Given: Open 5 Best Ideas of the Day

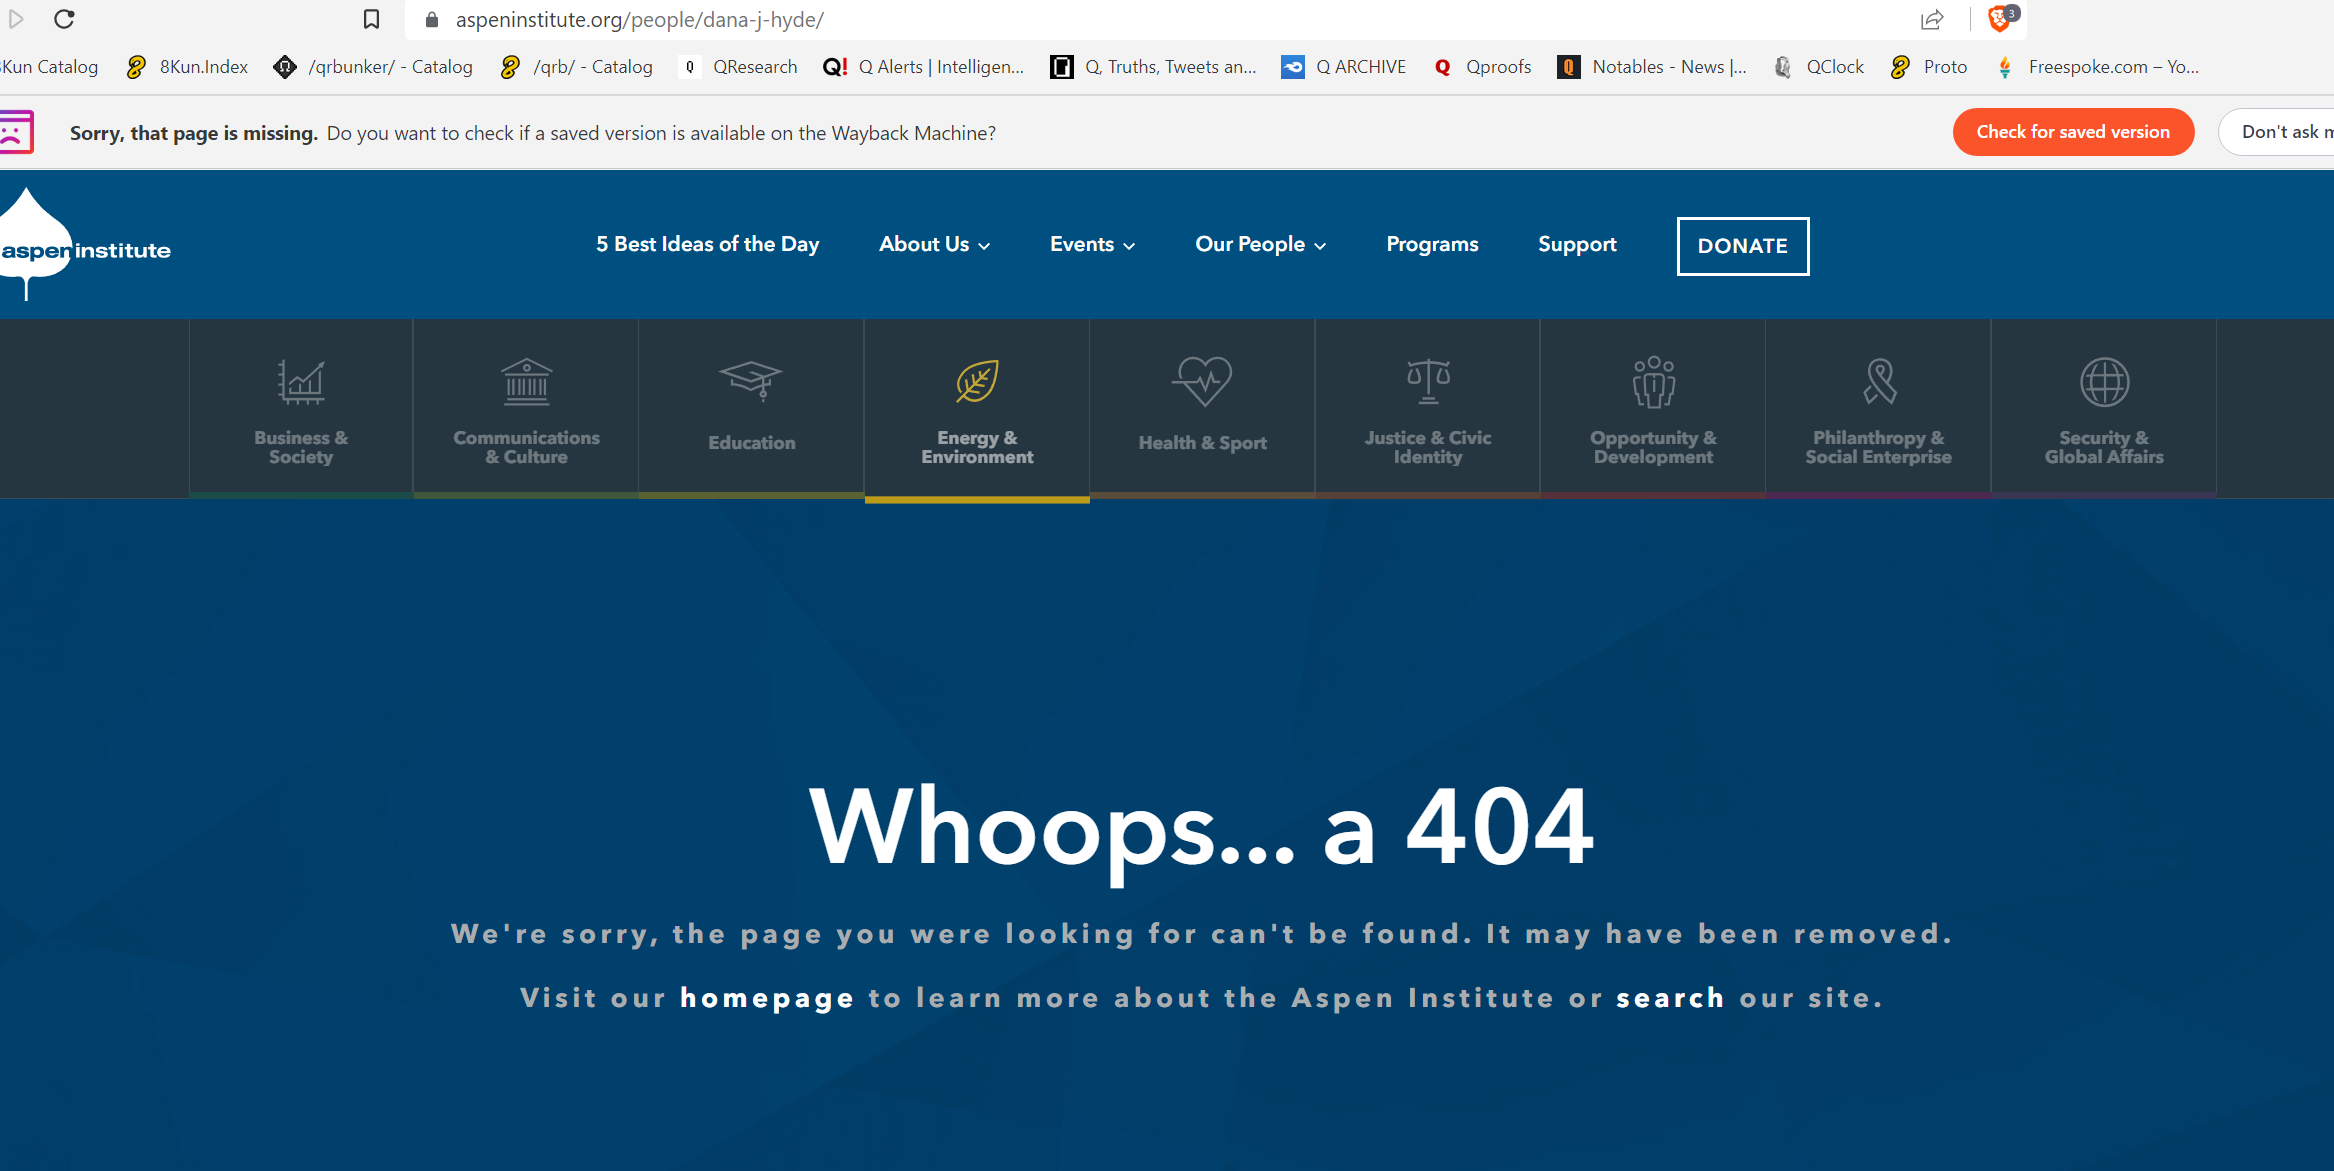Looking at the screenshot, I should 708,244.
